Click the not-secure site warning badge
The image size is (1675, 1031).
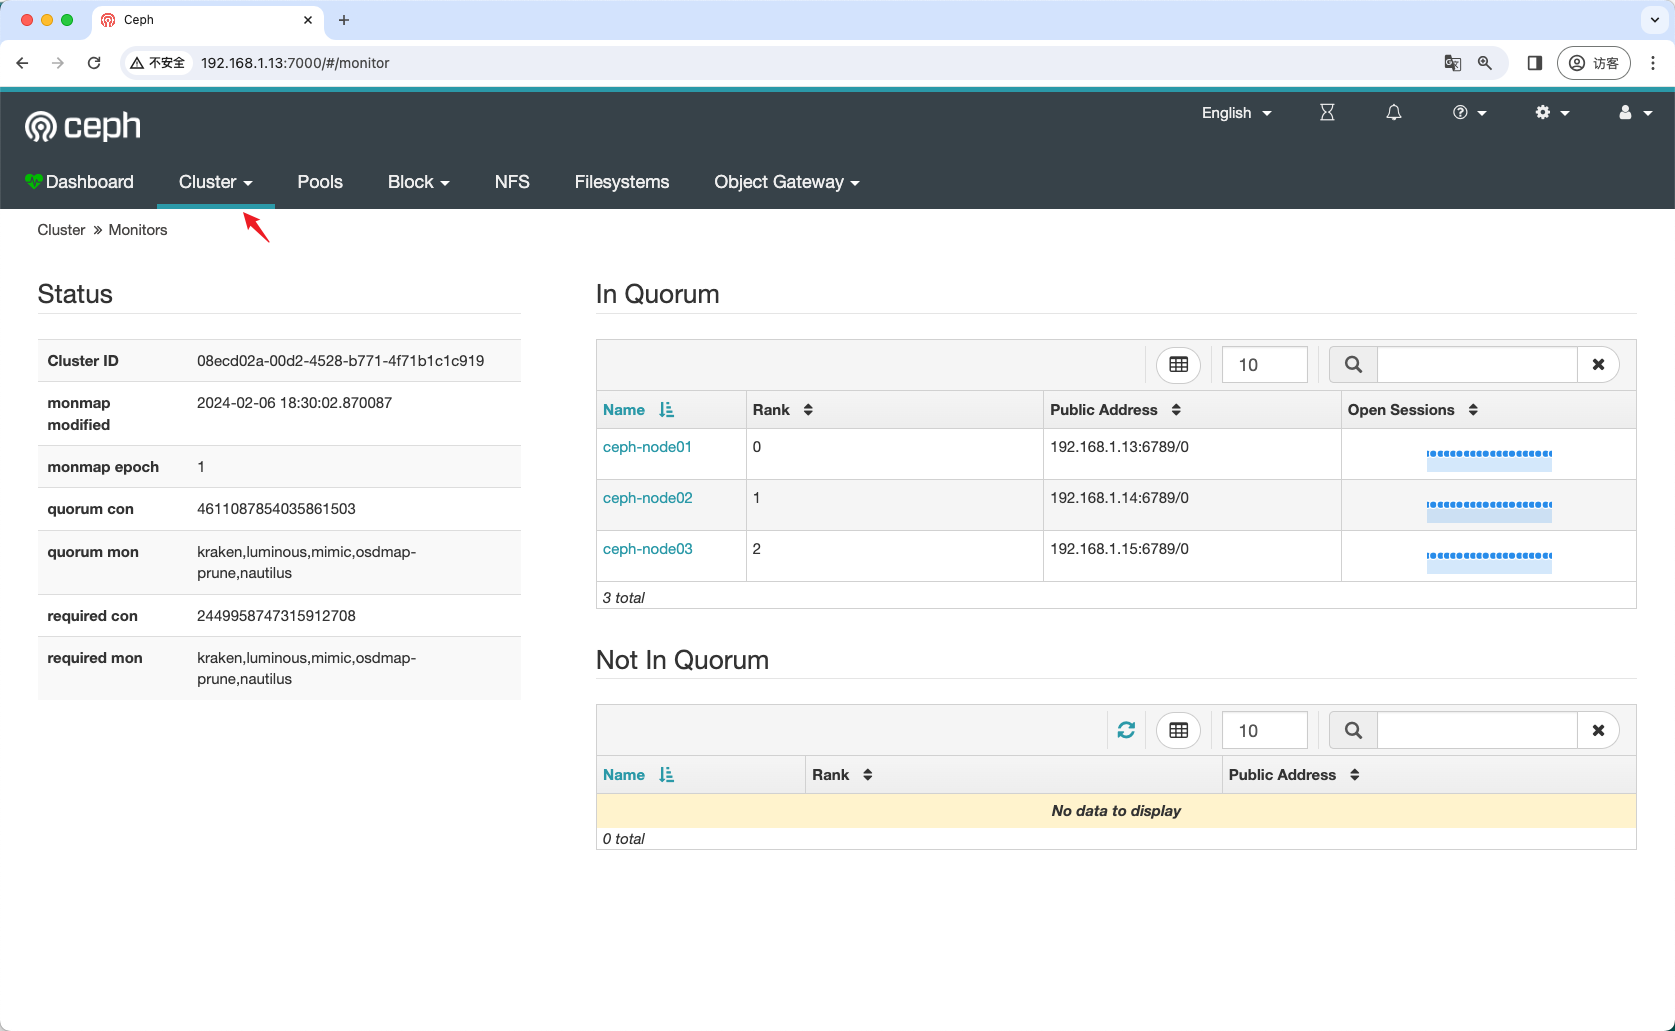pyautogui.click(x=158, y=63)
